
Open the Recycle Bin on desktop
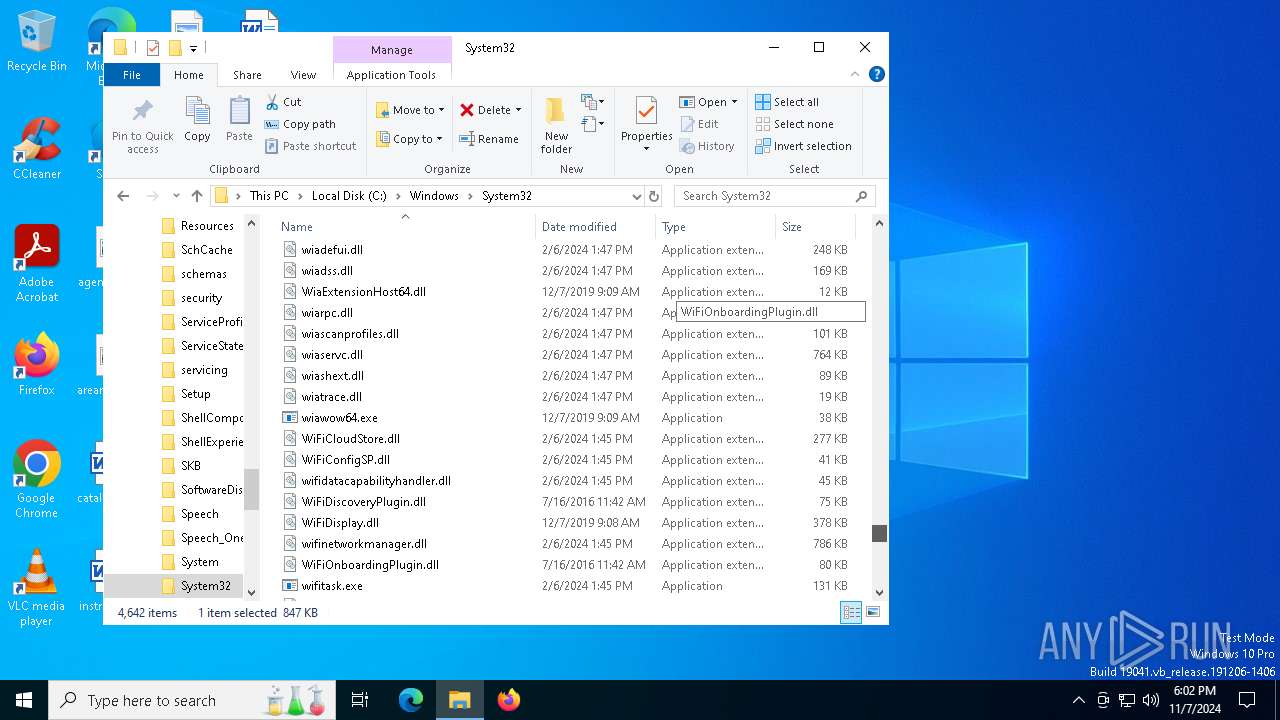(37, 42)
